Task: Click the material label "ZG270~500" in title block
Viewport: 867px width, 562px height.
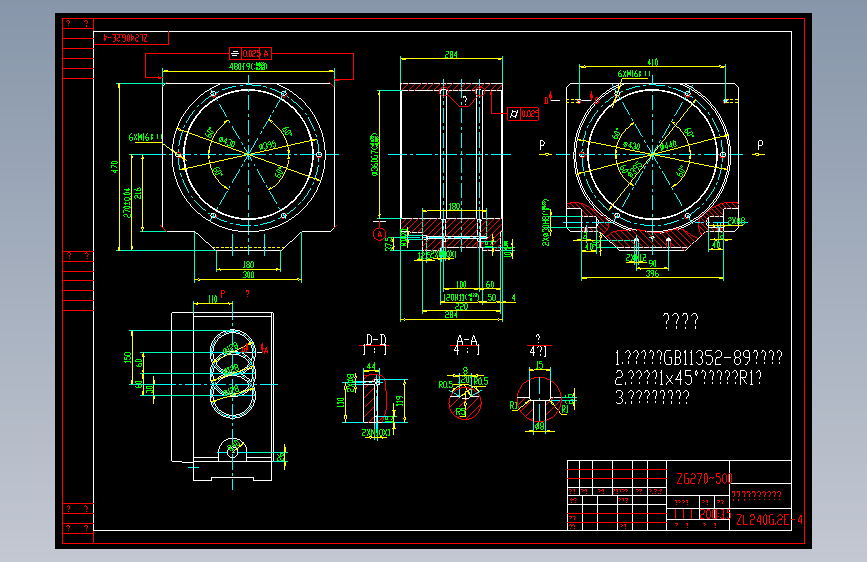Action: click(704, 478)
